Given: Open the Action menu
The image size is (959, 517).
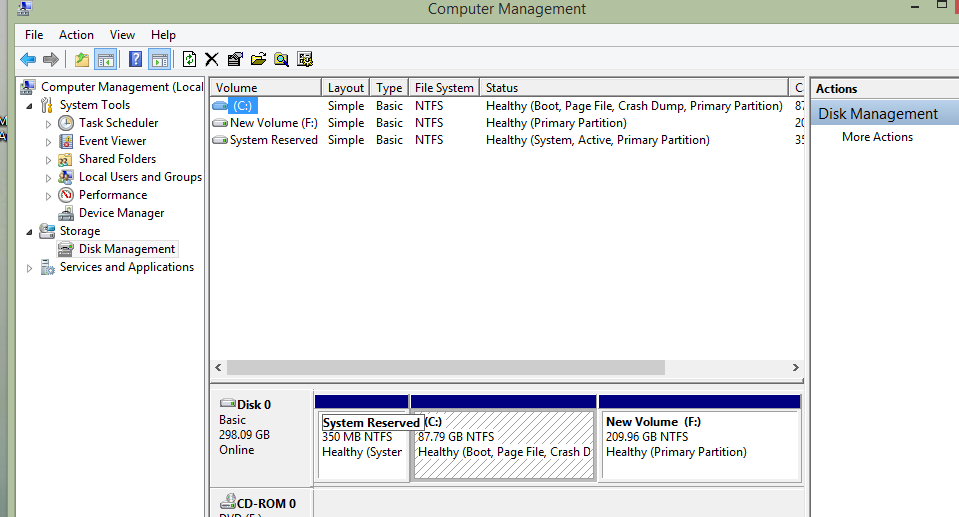Looking at the screenshot, I should [x=76, y=35].
